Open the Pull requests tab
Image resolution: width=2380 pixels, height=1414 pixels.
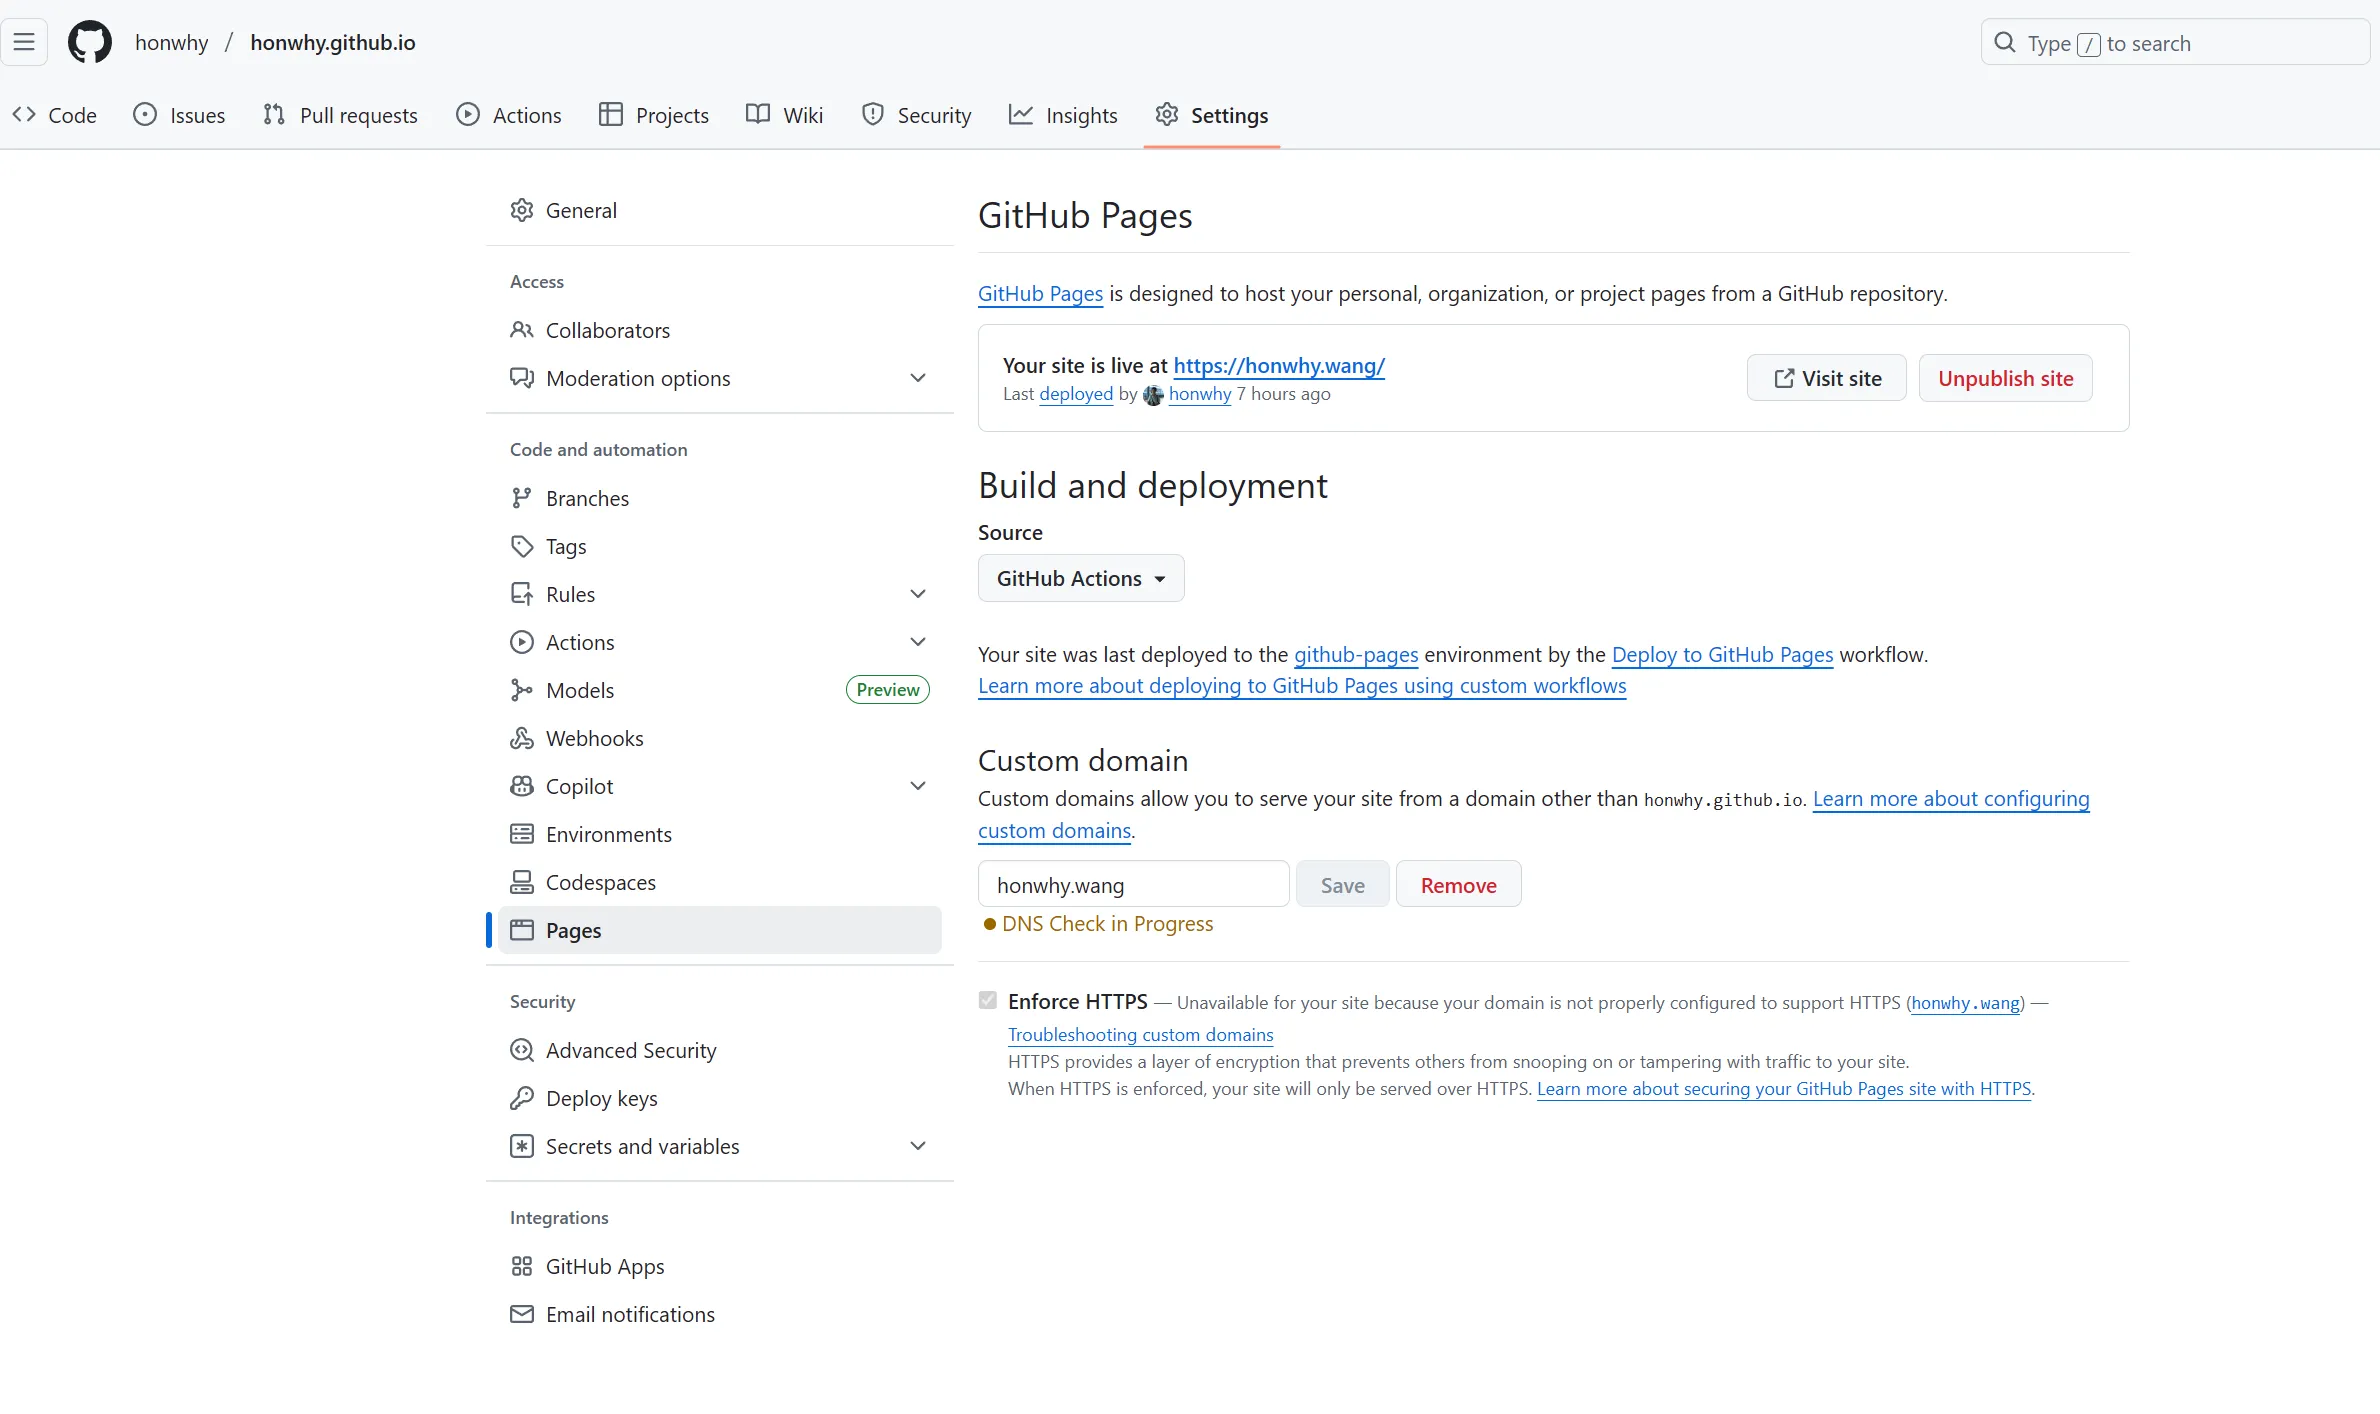[340, 115]
